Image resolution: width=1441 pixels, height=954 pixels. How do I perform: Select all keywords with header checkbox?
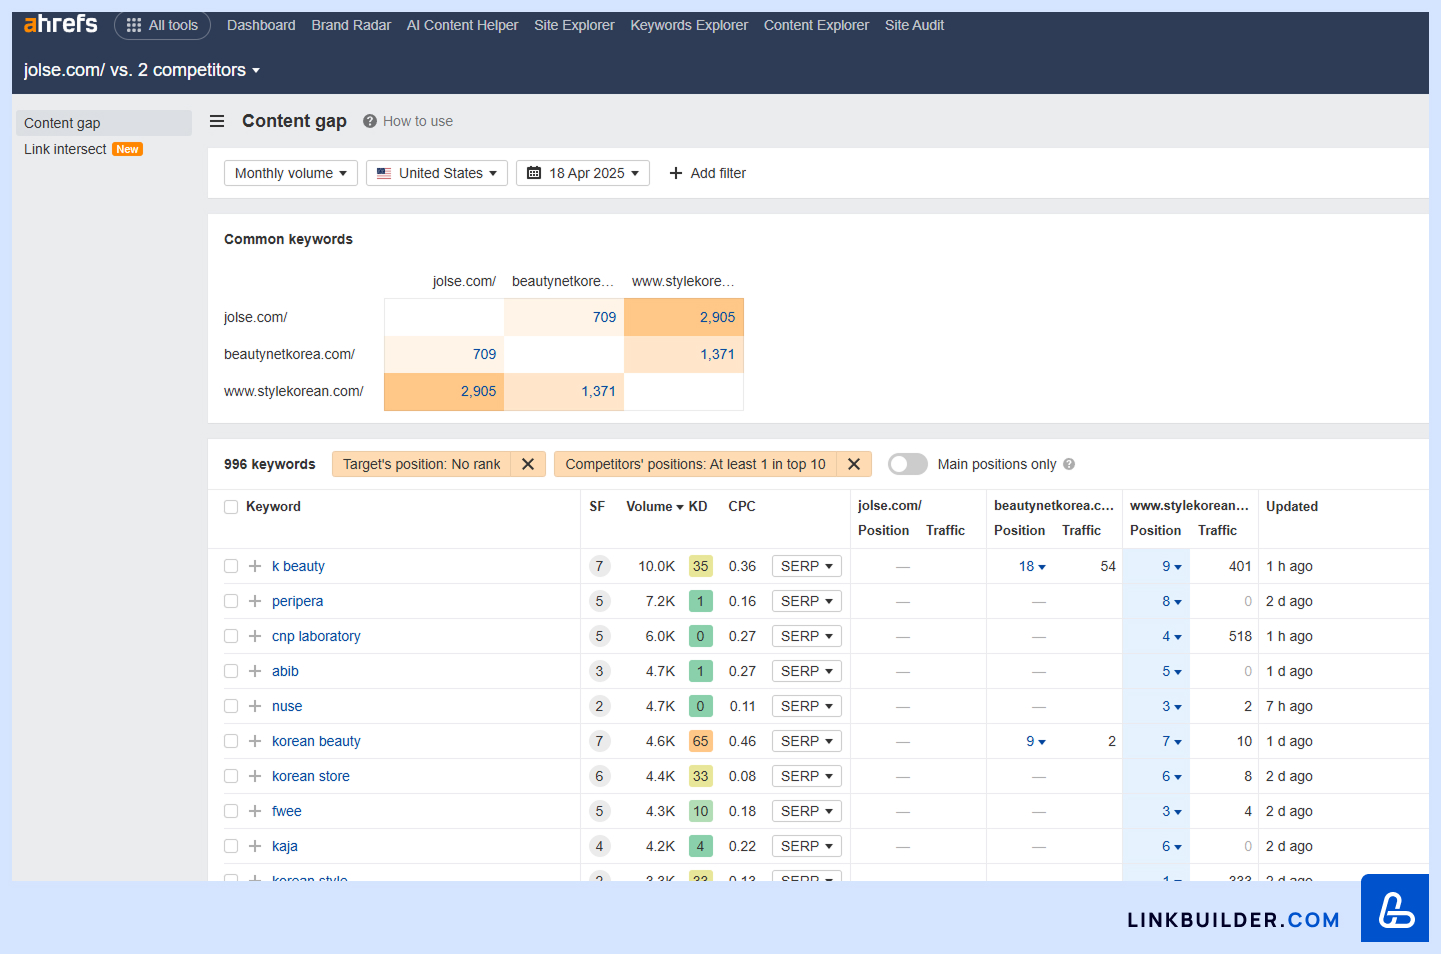click(231, 507)
